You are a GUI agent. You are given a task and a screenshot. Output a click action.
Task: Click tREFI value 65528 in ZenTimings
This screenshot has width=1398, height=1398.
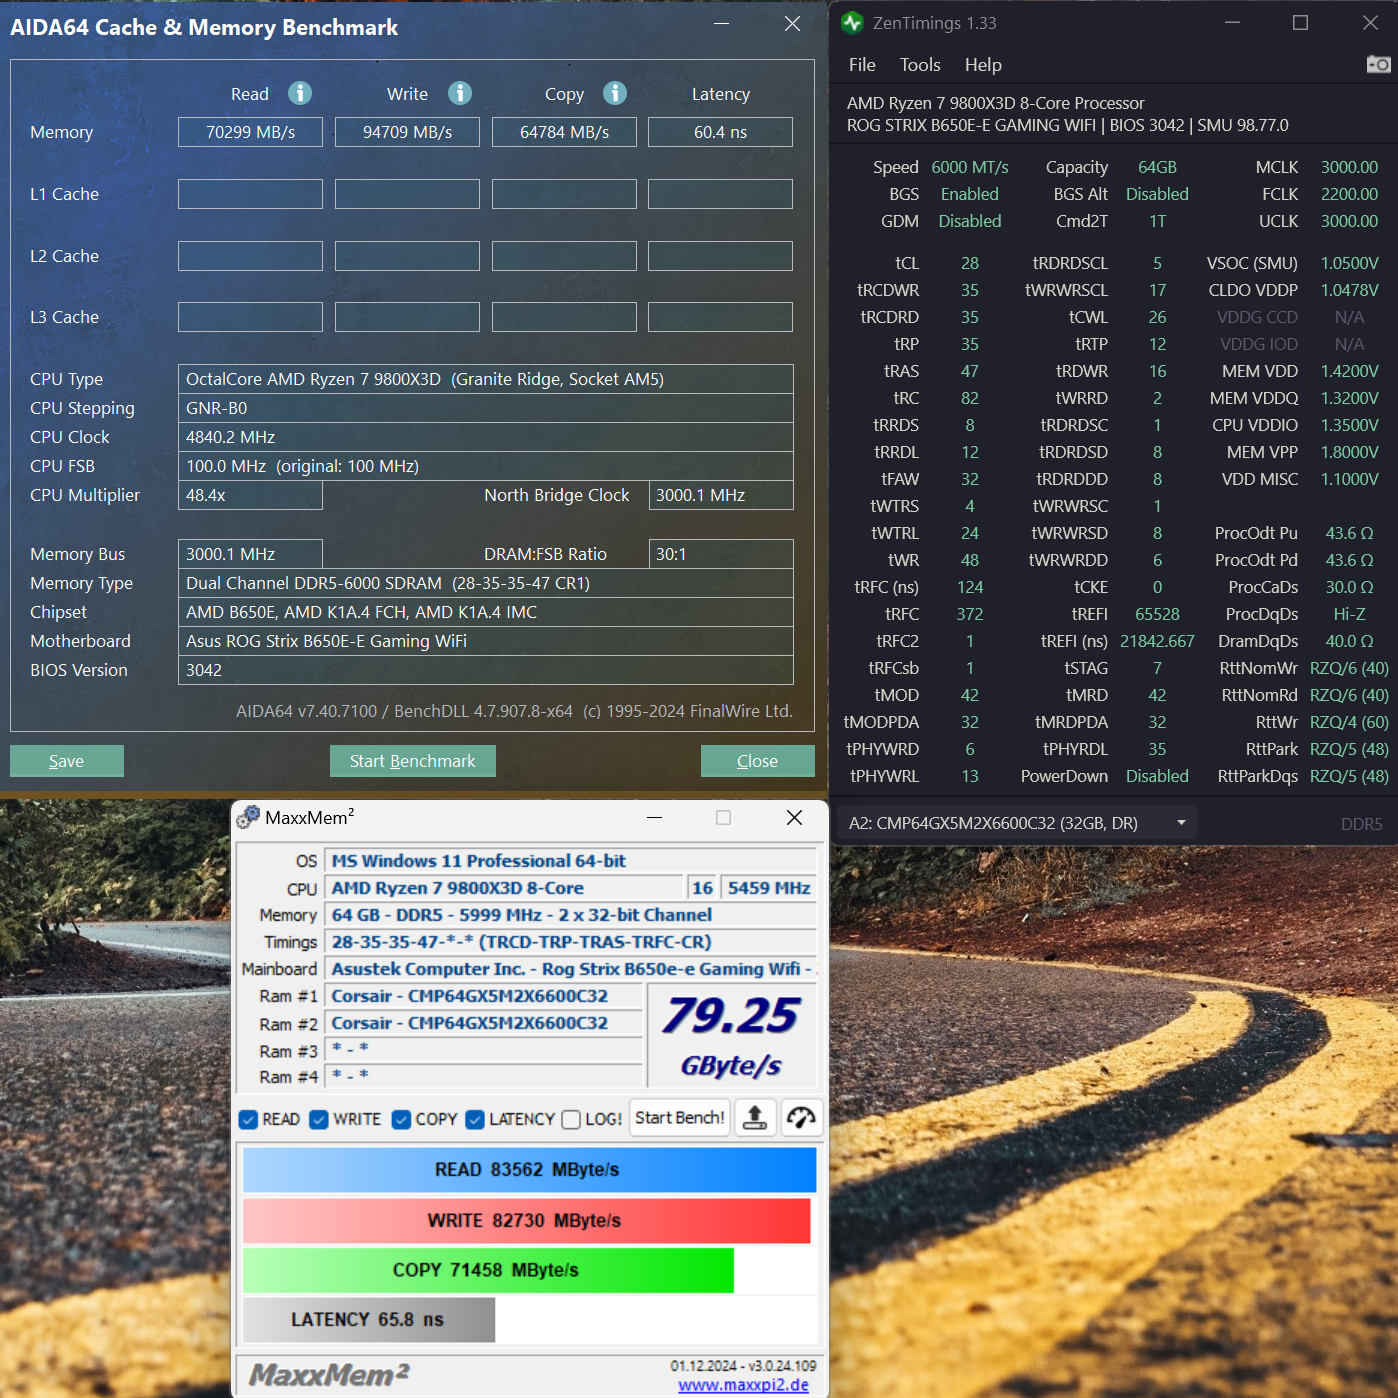1157,614
